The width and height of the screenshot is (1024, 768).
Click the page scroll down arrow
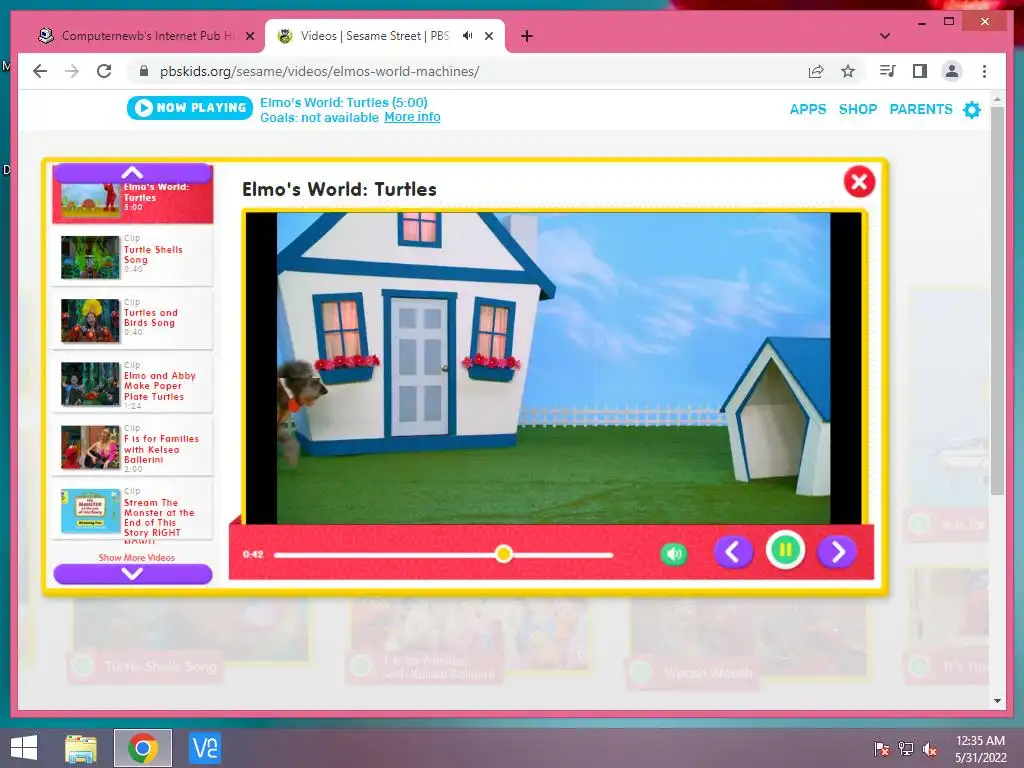pyautogui.click(x=997, y=701)
